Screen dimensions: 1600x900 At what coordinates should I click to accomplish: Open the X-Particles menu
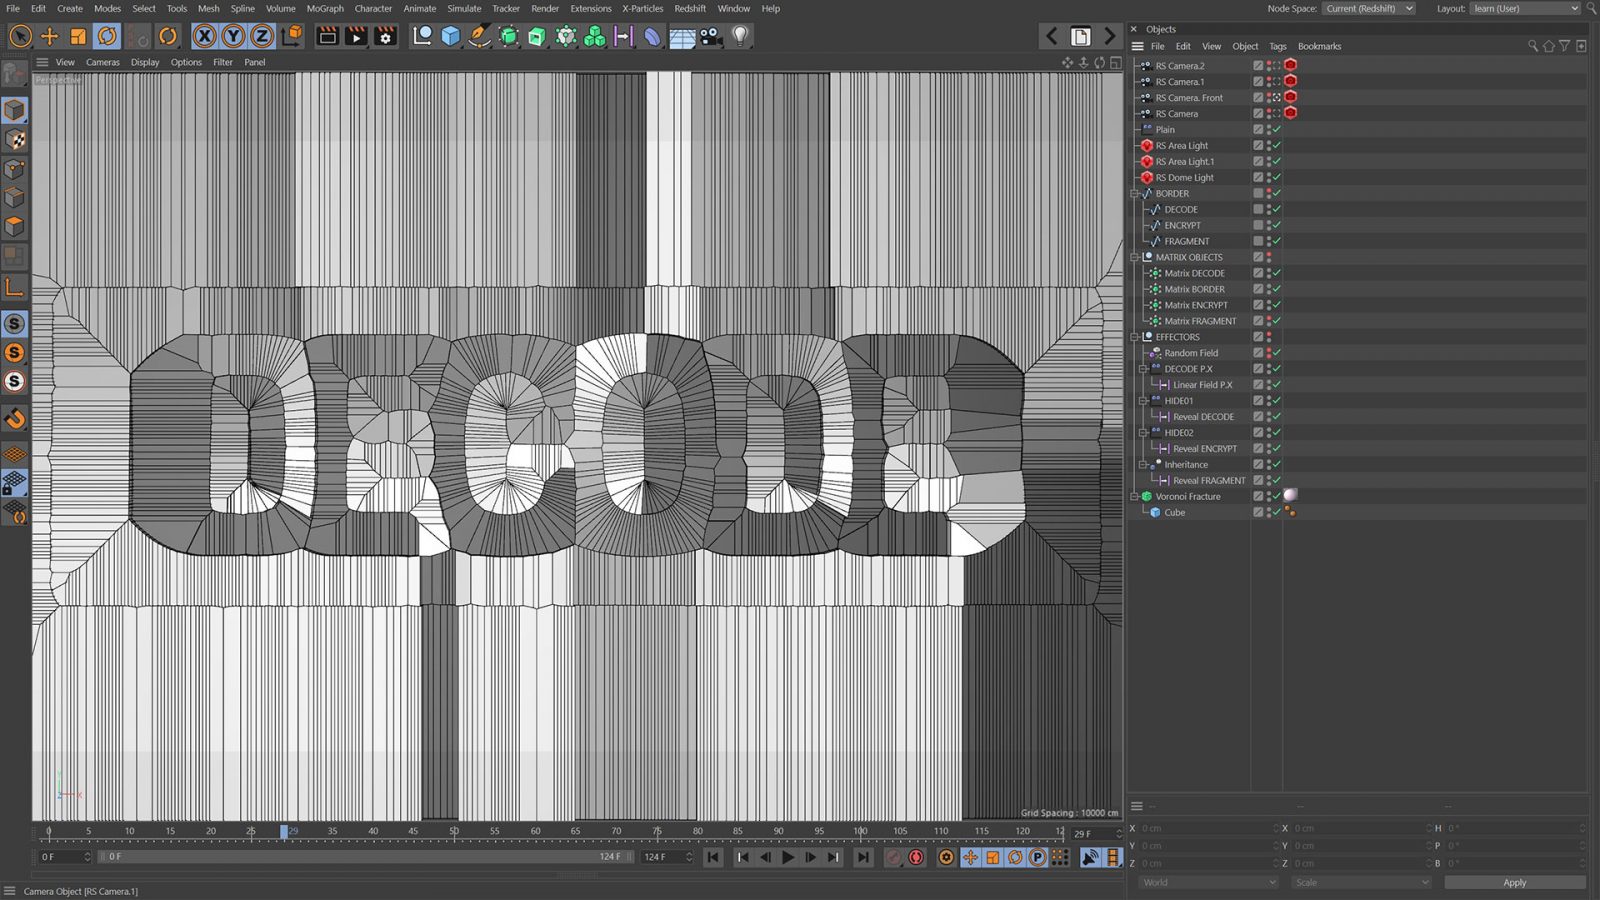pyautogui.click(x=643, y=8)
